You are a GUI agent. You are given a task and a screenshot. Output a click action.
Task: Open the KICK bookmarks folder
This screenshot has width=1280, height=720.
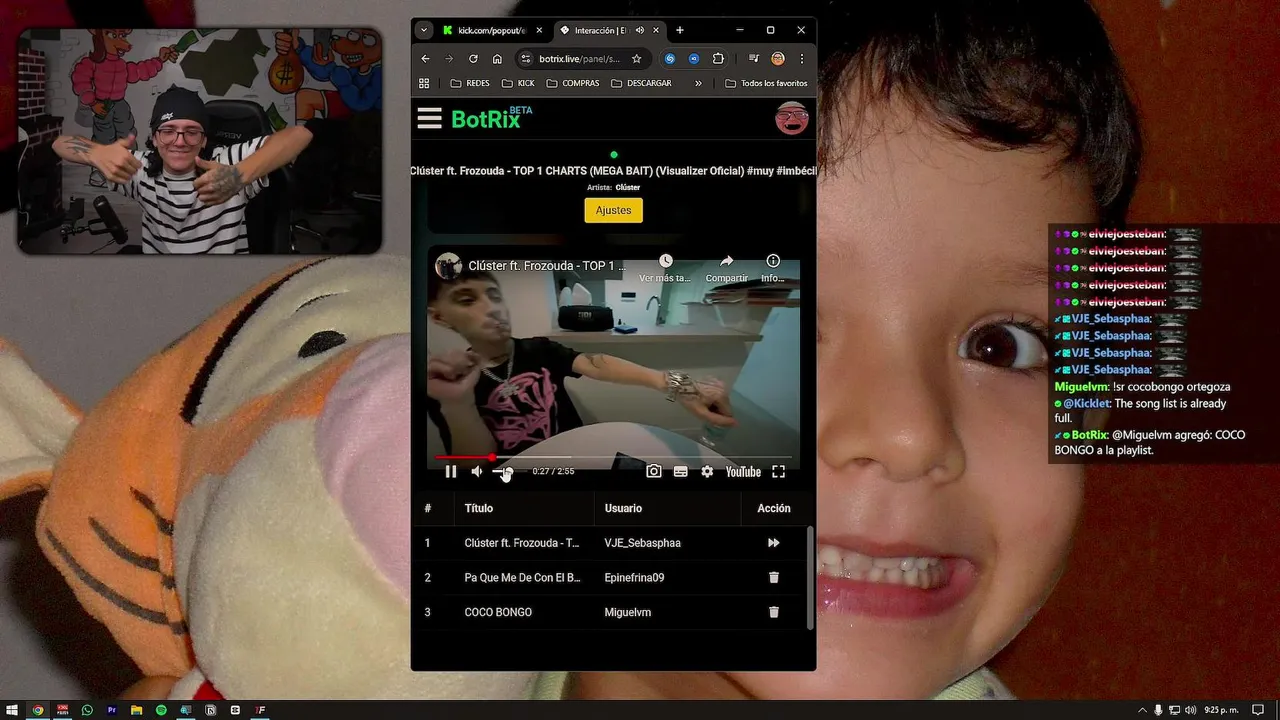click(518, 83)
